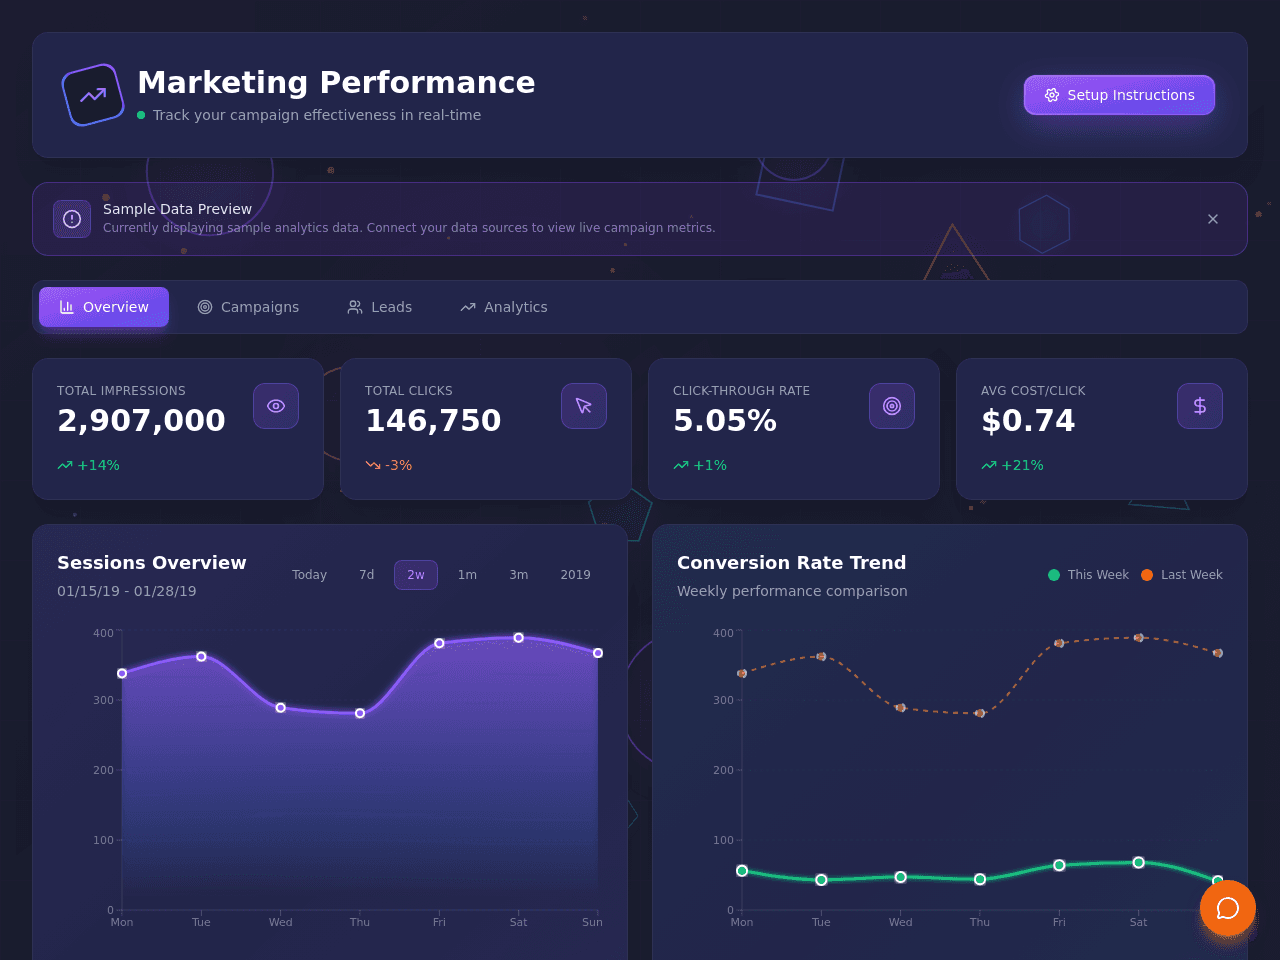The width and height of the screenshot is (1280, 960).
Task: Select the 2w time range
Action: (416, 575)
